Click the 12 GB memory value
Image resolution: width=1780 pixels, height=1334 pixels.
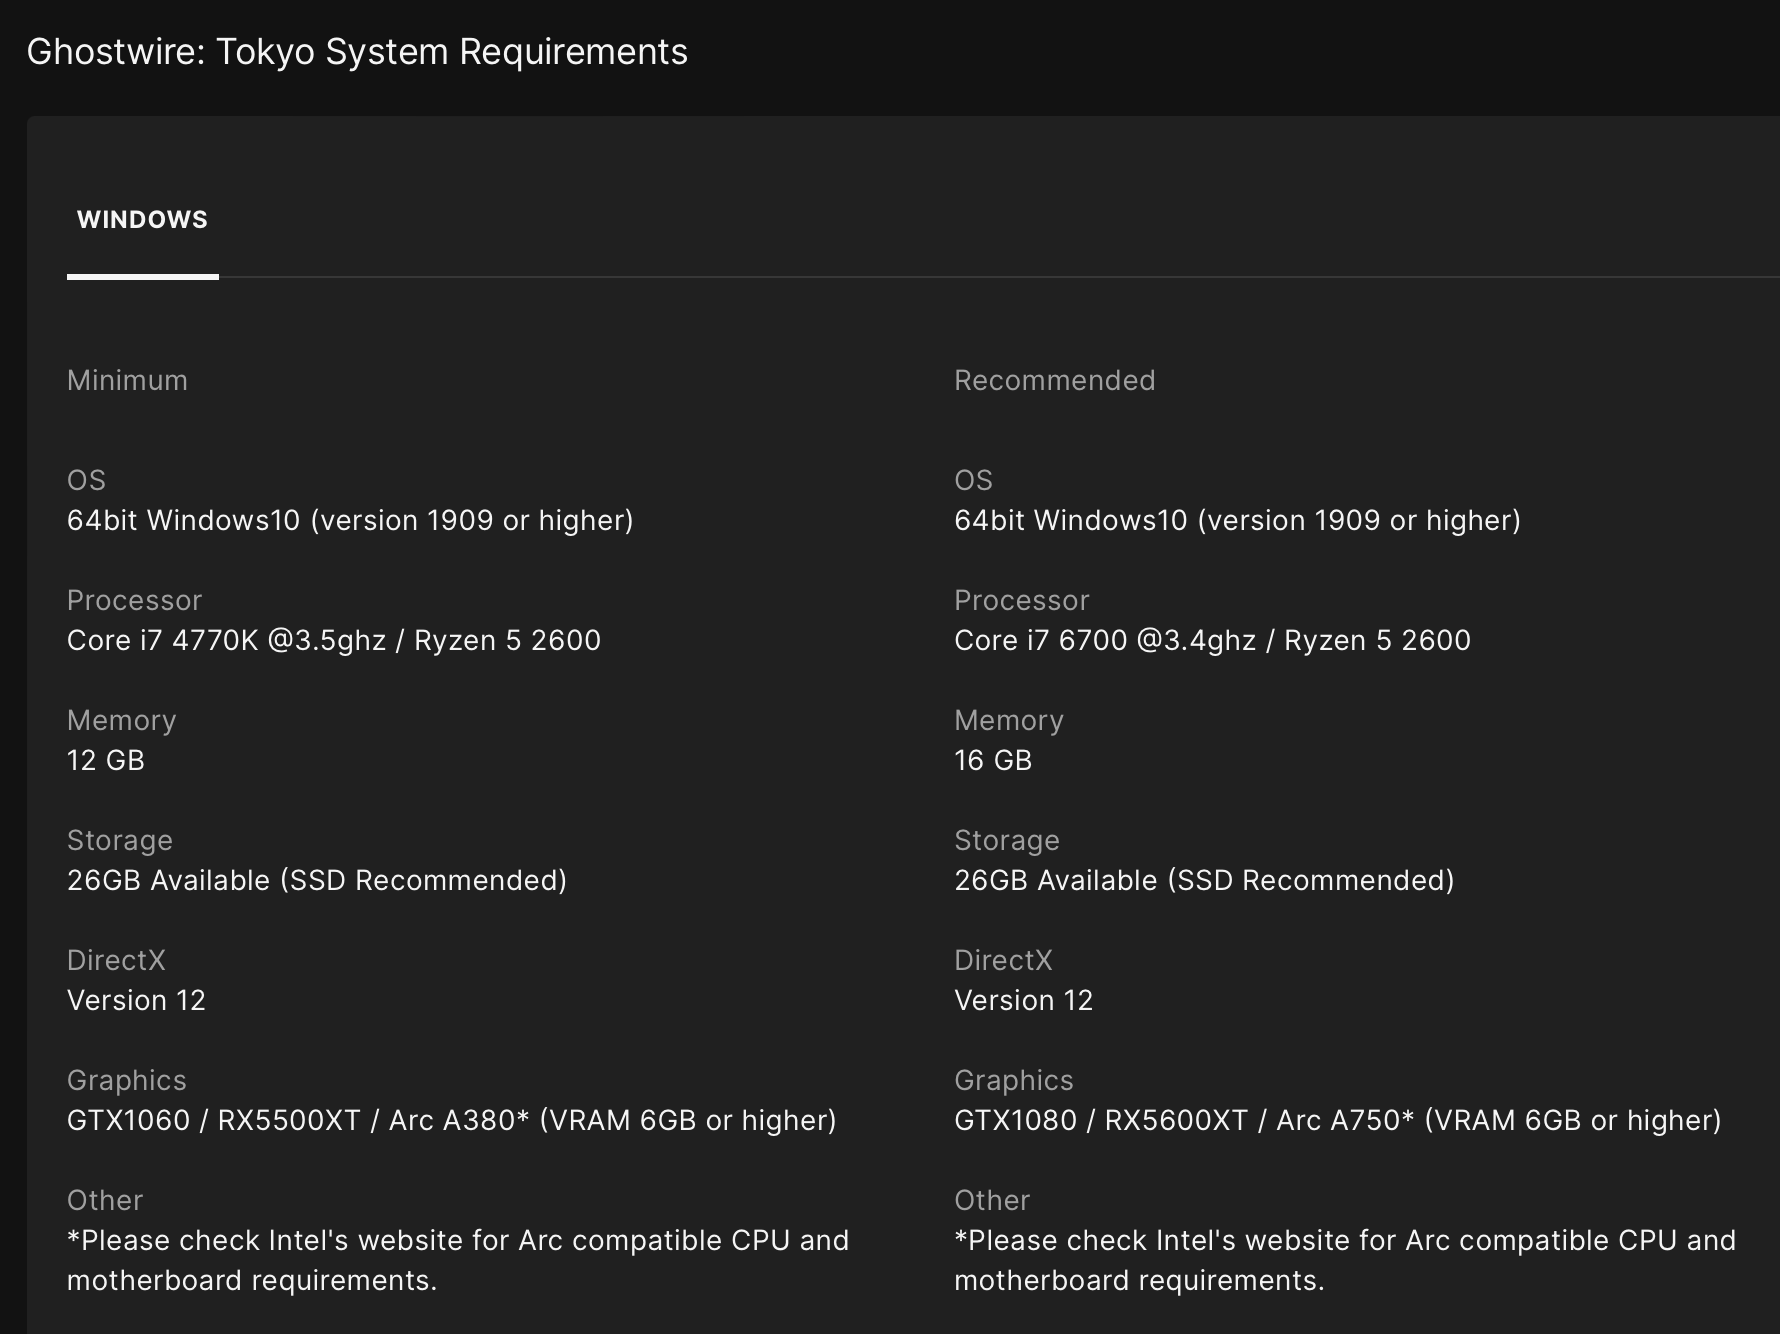click(x=106, y=760)
